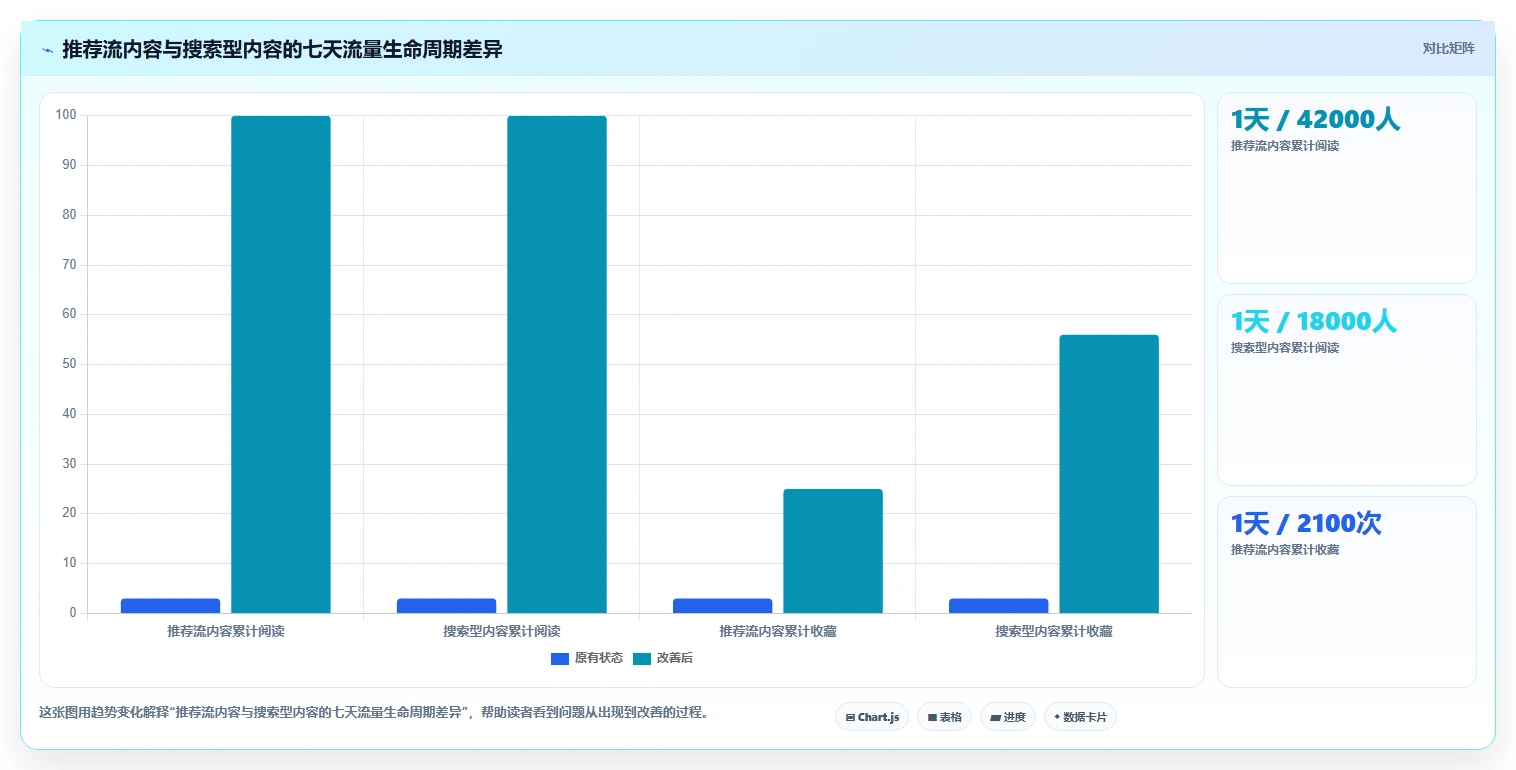Select the 表格 tag
Viewport: 1516px width, 770px height.
[944, 717]
